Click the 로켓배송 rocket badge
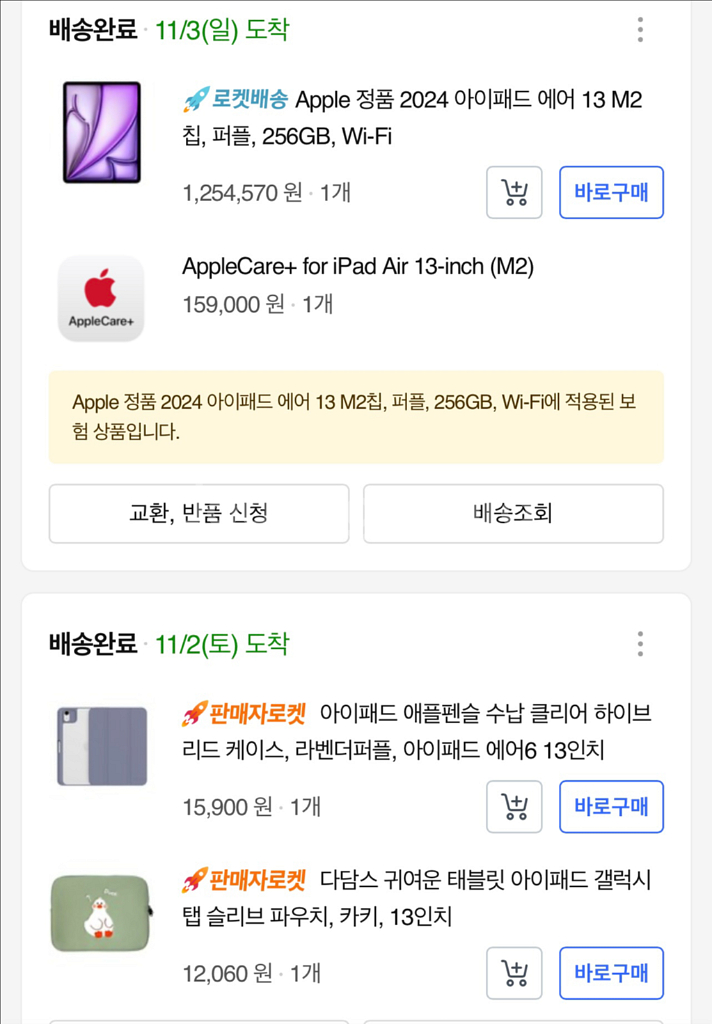Screen dimensions: 712x1024 click(236, 100)
